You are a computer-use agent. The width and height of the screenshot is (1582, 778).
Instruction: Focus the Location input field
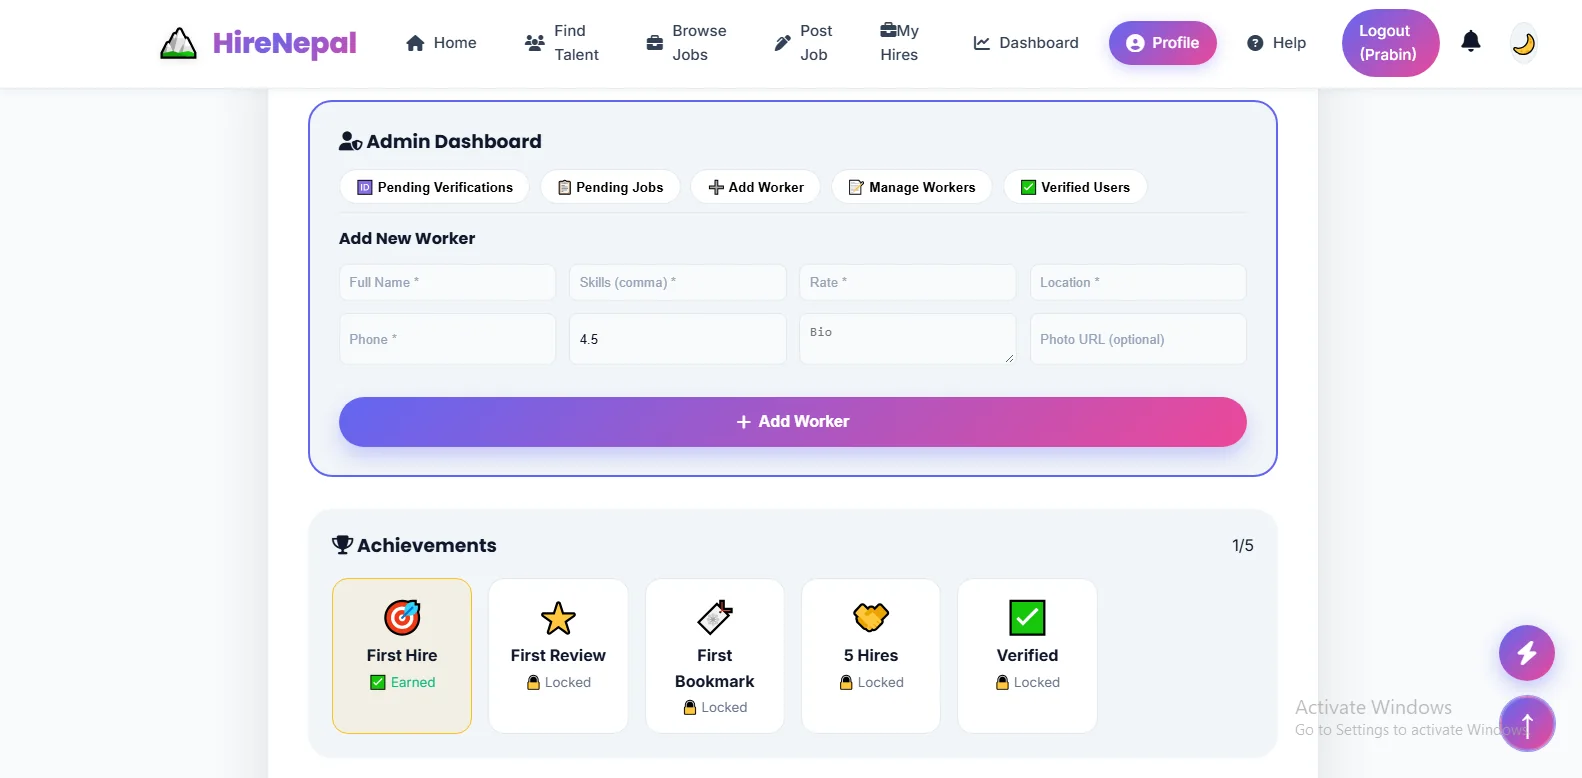click(1138, 282)
